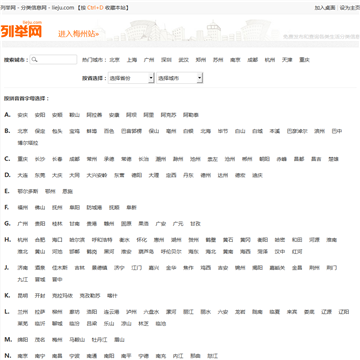Click the 列举网 site logo
The width and height of the screenshot is (360, 360).
[x=21, y=30]
